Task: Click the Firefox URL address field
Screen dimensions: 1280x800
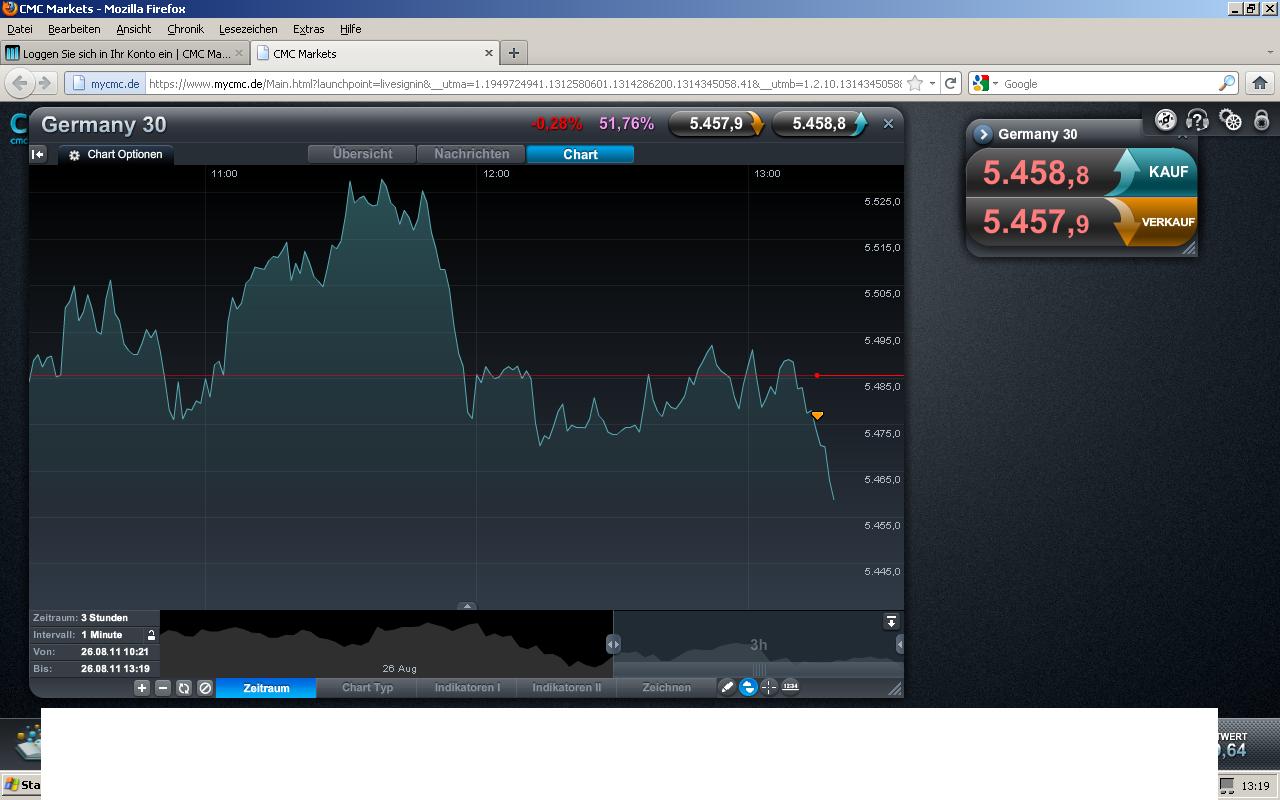Action: pos(524,84)
